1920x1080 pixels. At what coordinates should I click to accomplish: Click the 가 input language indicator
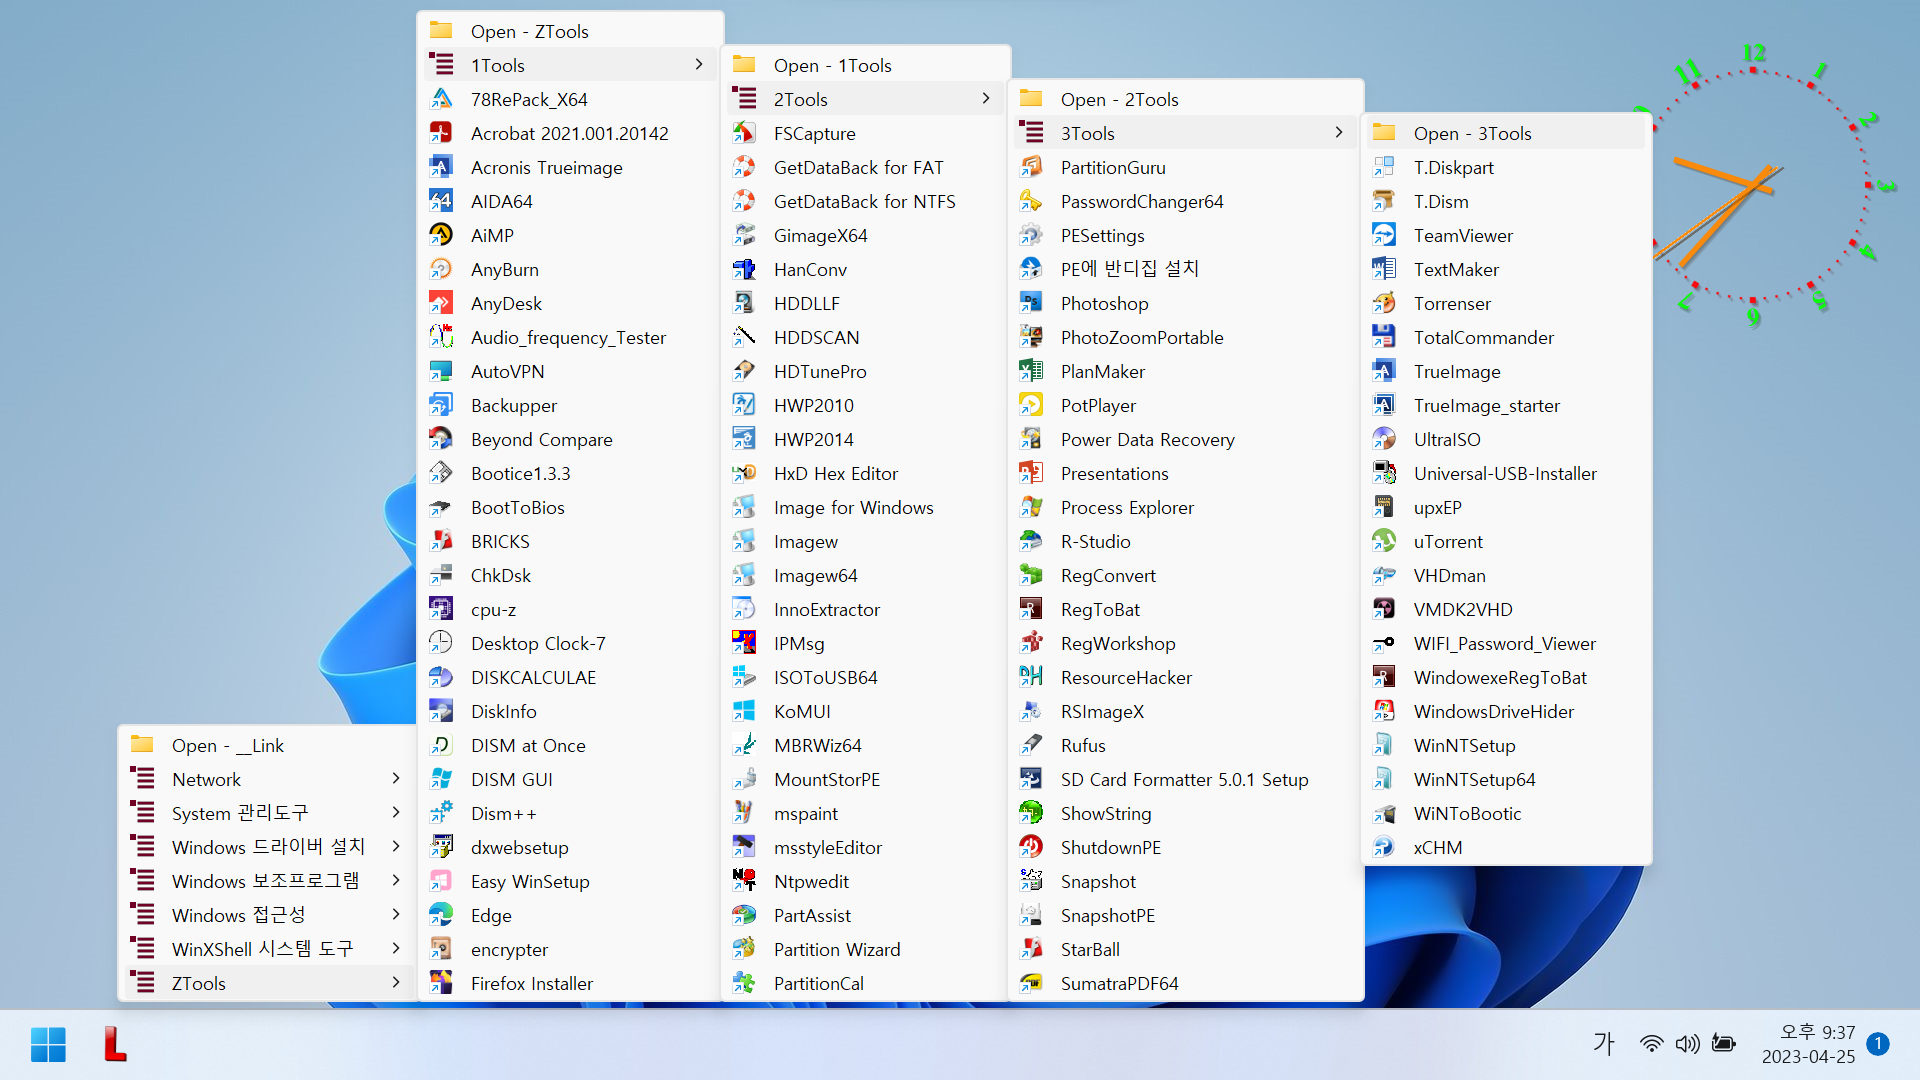1604,1044
